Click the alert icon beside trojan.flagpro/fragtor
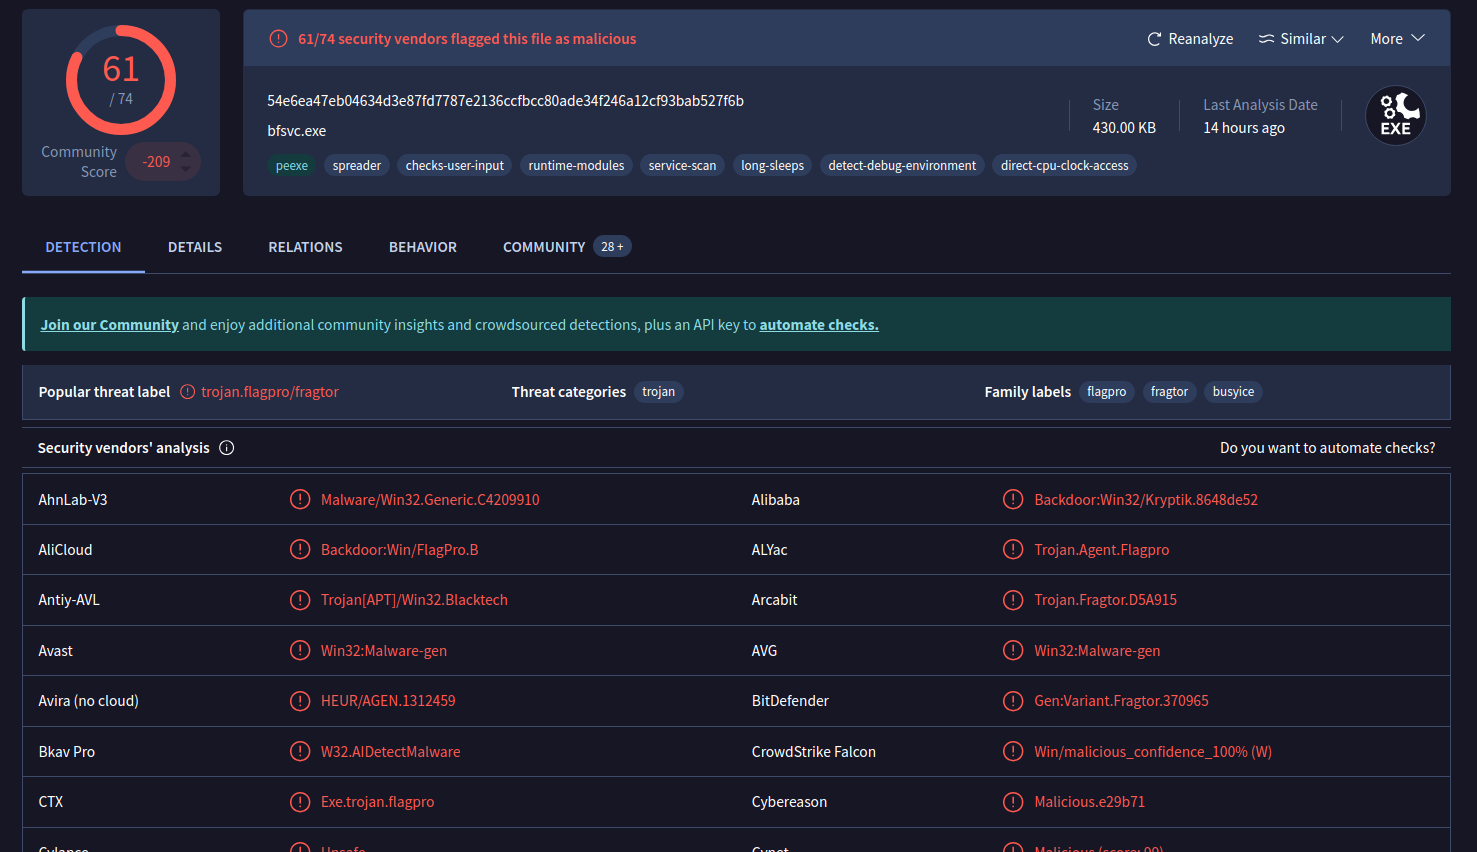Screen dimensions: 1477x852 (188, 392)
